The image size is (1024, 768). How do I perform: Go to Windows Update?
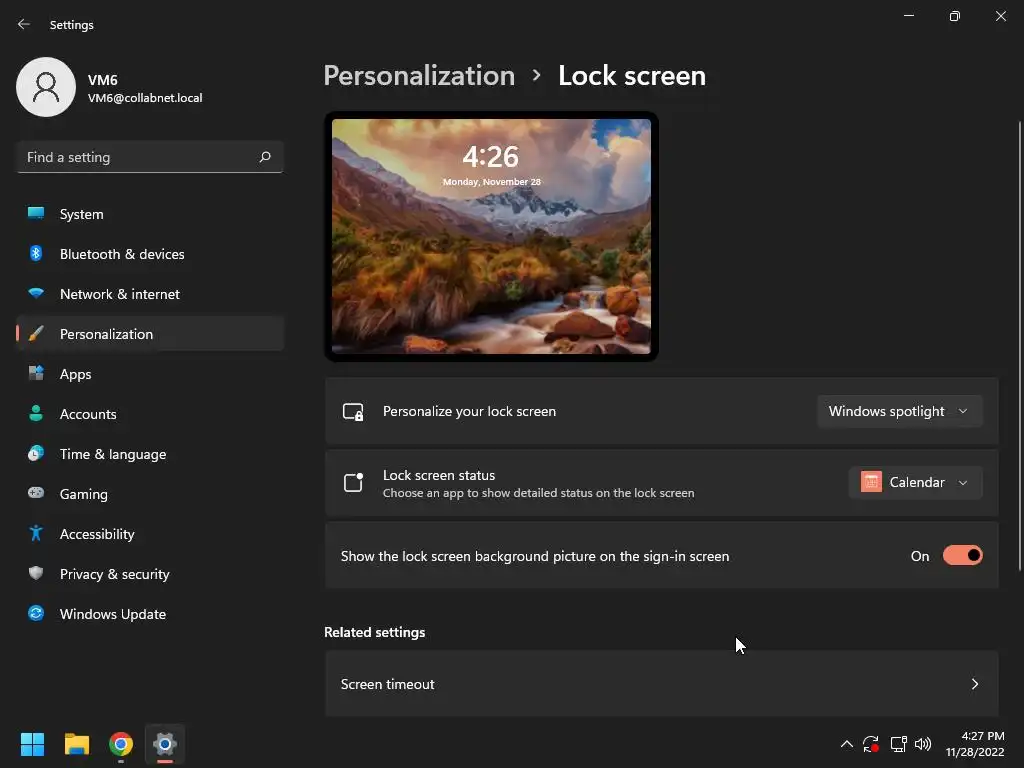click(x=150, y=613)
